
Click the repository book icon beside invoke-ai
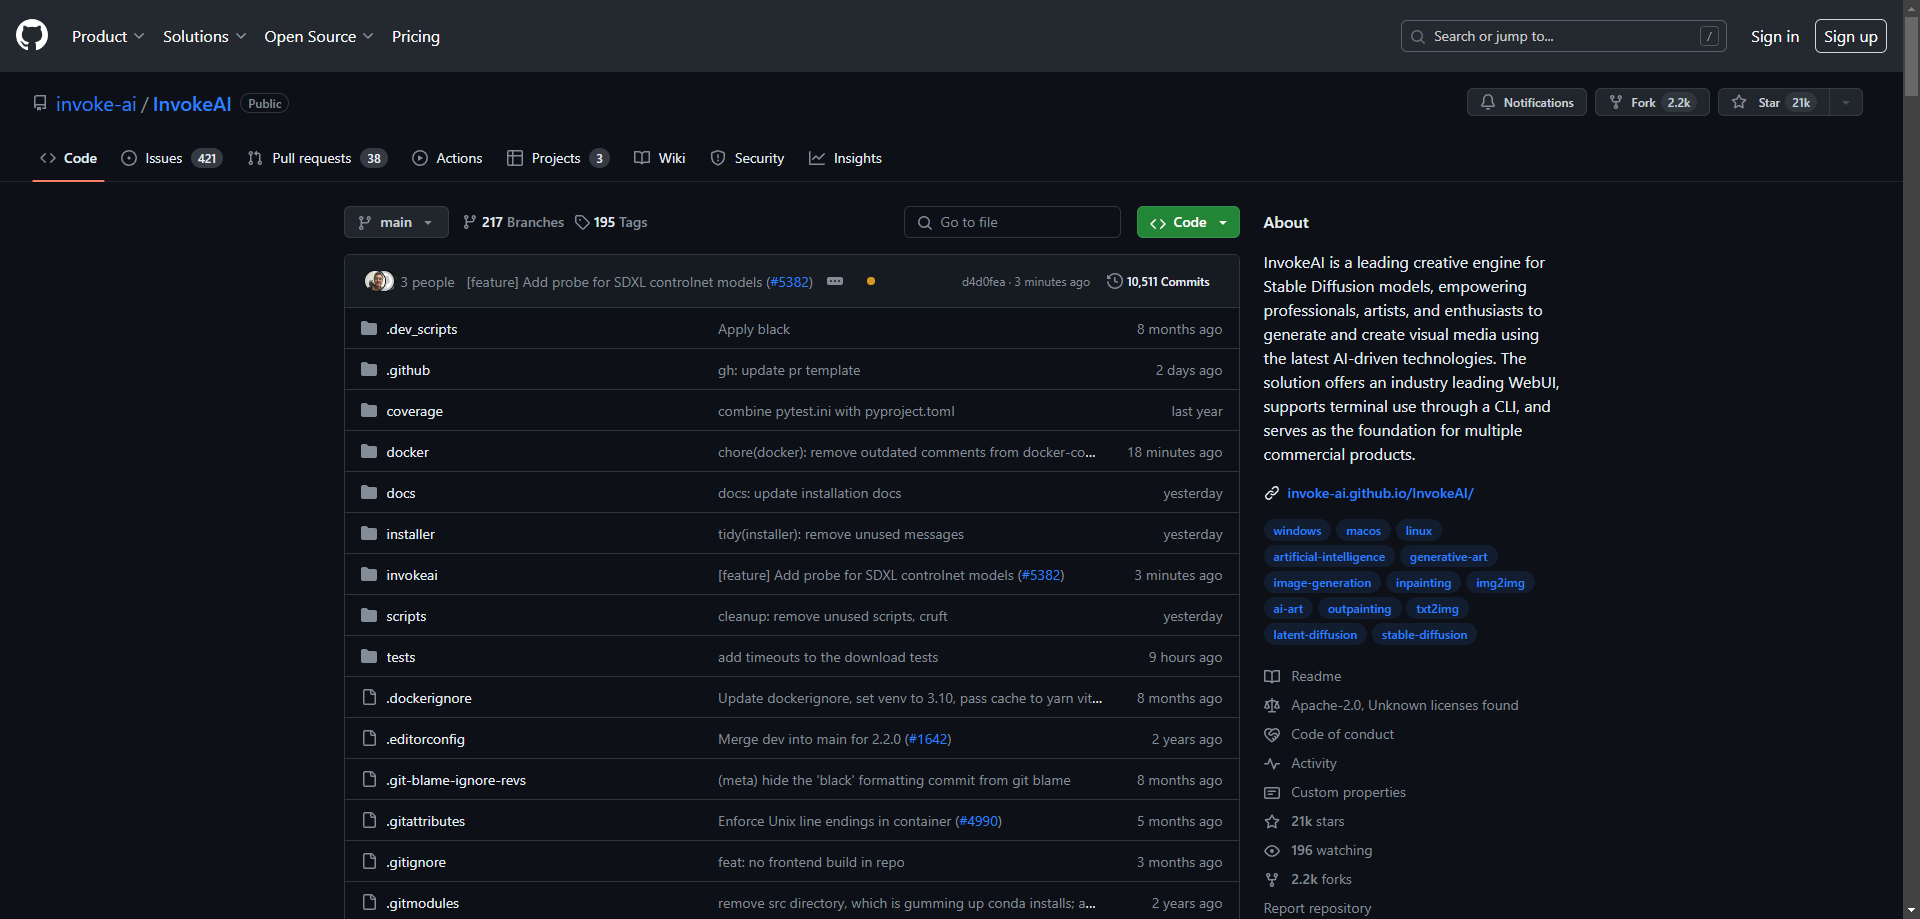tap(40, 103)
